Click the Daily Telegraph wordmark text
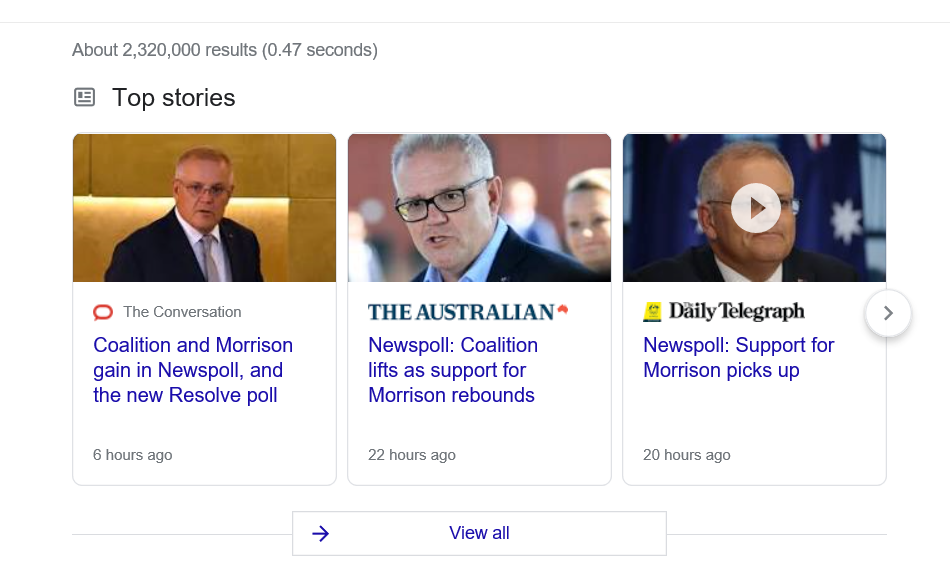 pos(736,312)
